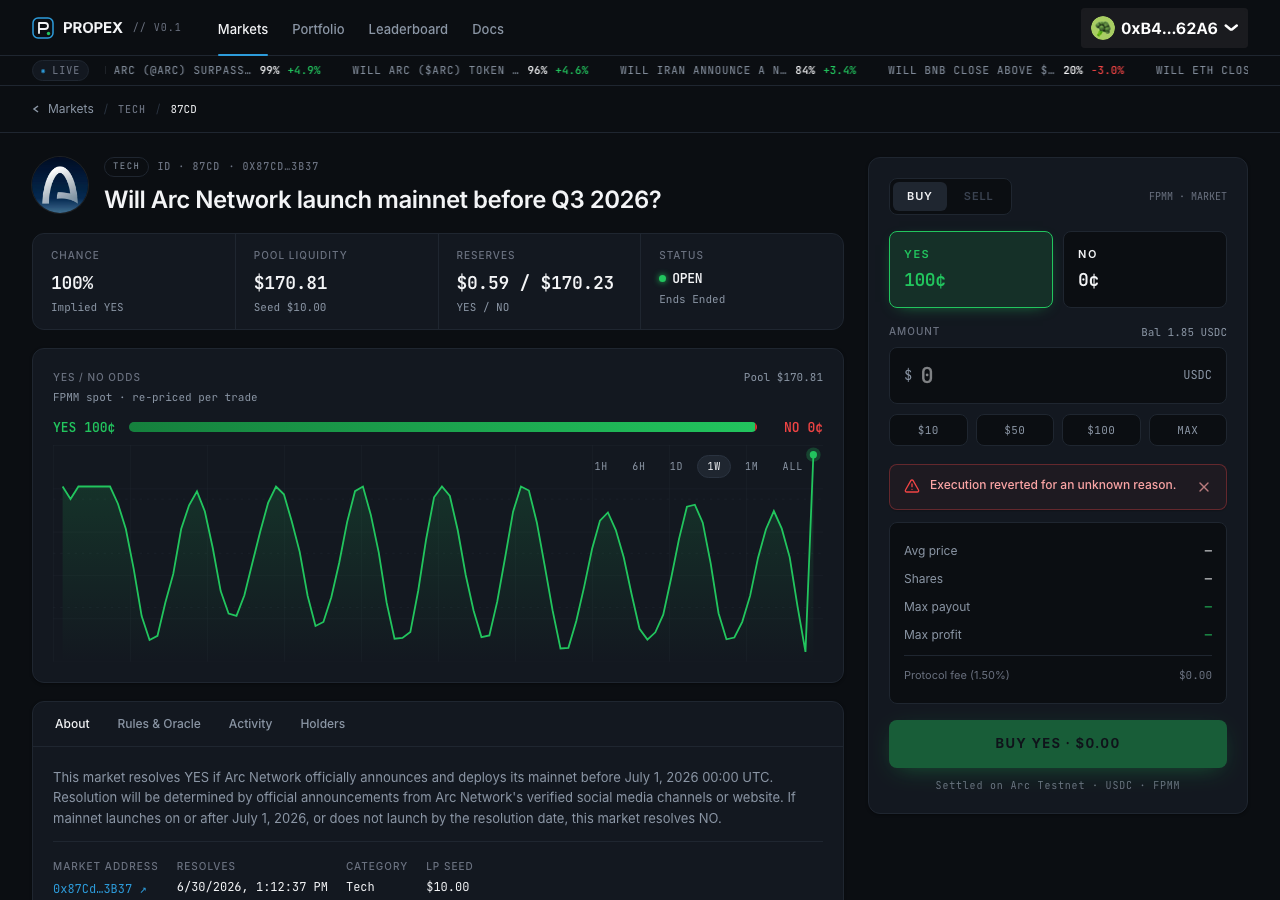Click the reserves value $0.59 / $170.23

click(x=535, y=283)
